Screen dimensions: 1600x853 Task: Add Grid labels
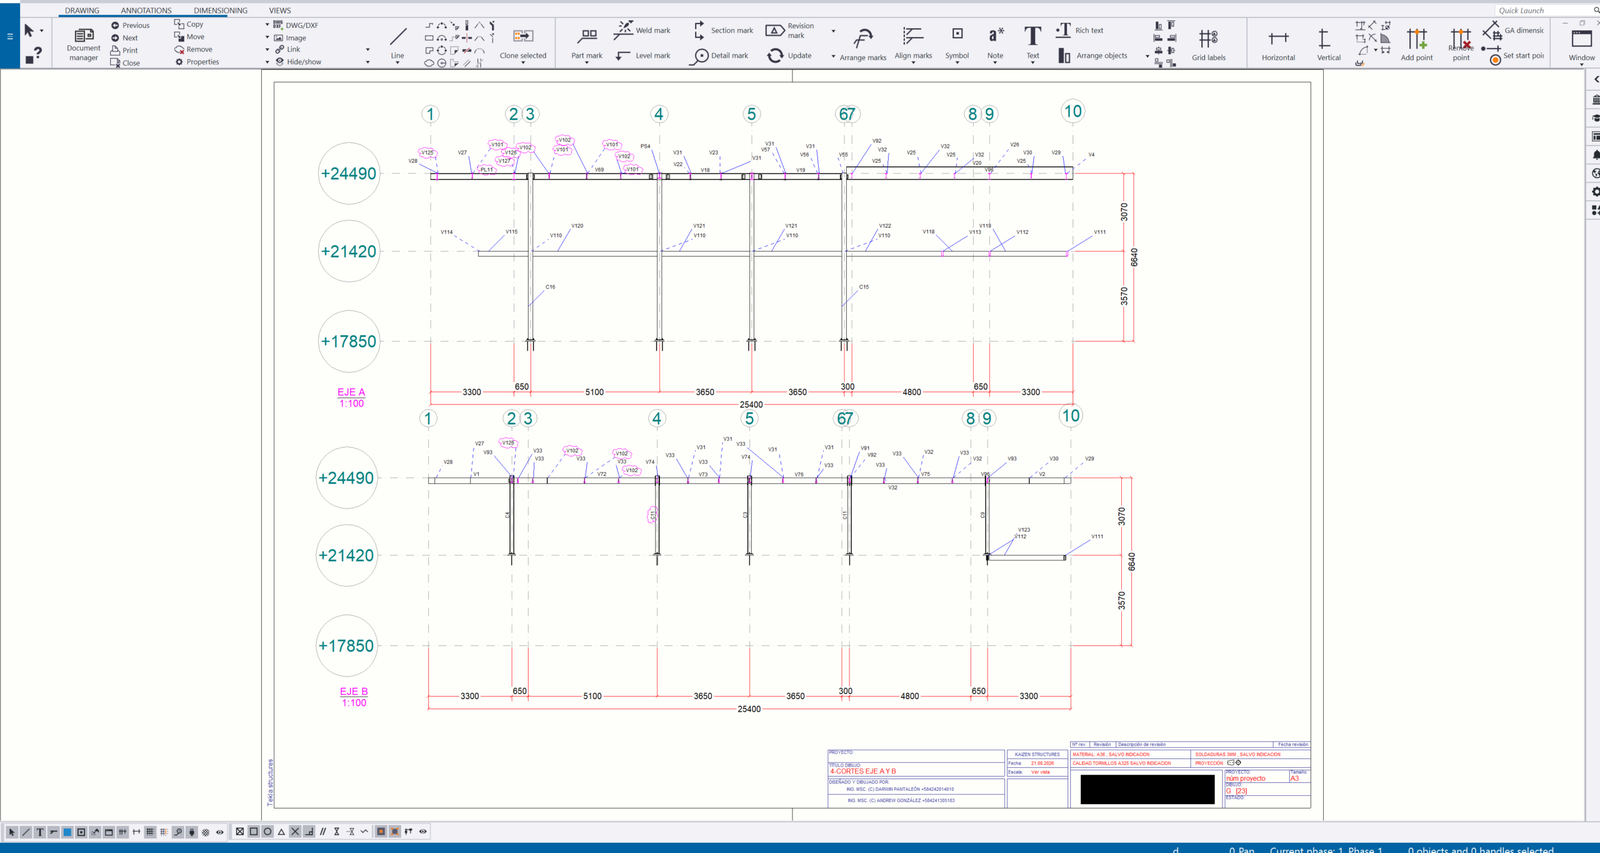(x=1208, y=44)
